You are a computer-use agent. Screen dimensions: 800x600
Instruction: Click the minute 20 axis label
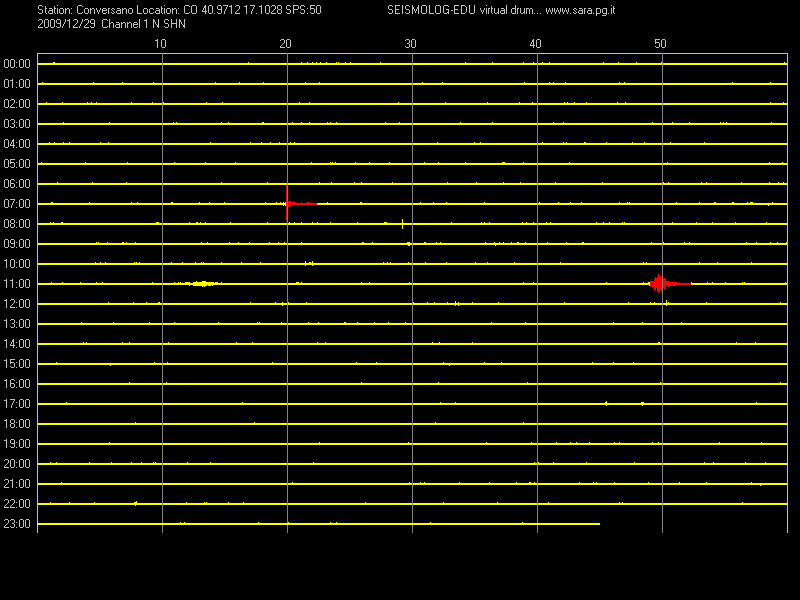tap(285, 44)
